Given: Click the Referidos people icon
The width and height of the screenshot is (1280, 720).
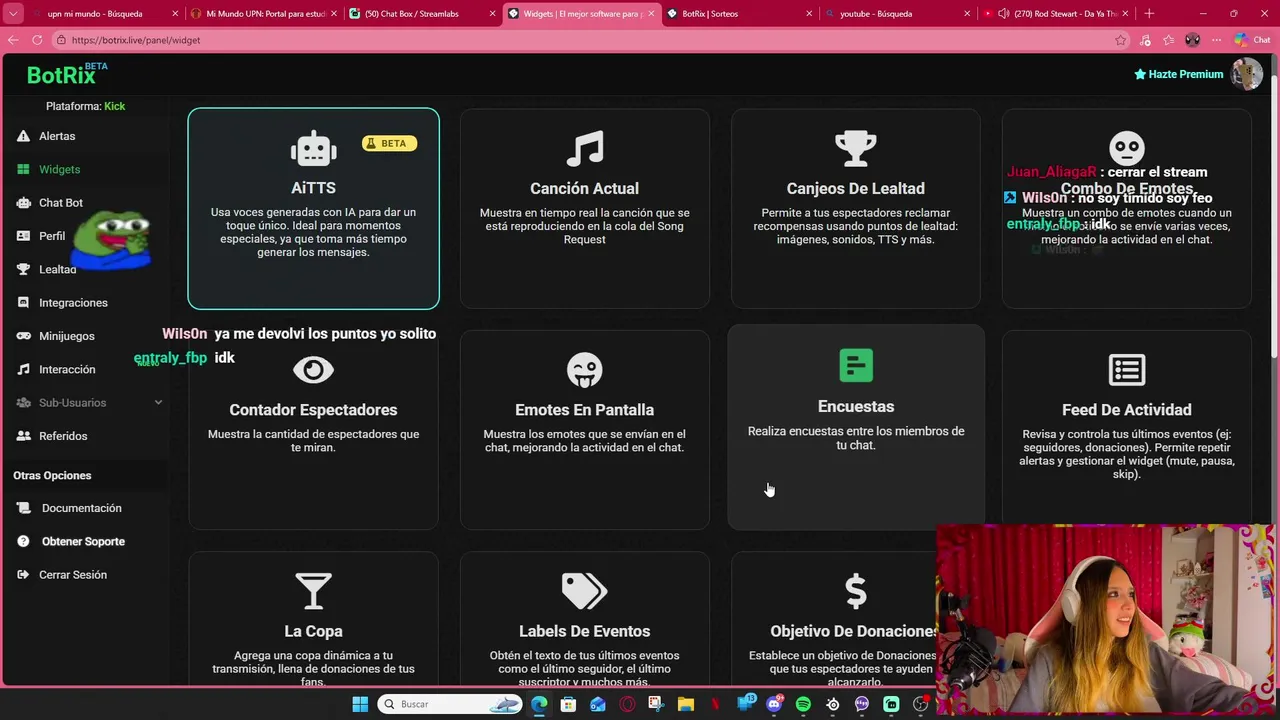Looking at the screenshot, I should point(23,436).
